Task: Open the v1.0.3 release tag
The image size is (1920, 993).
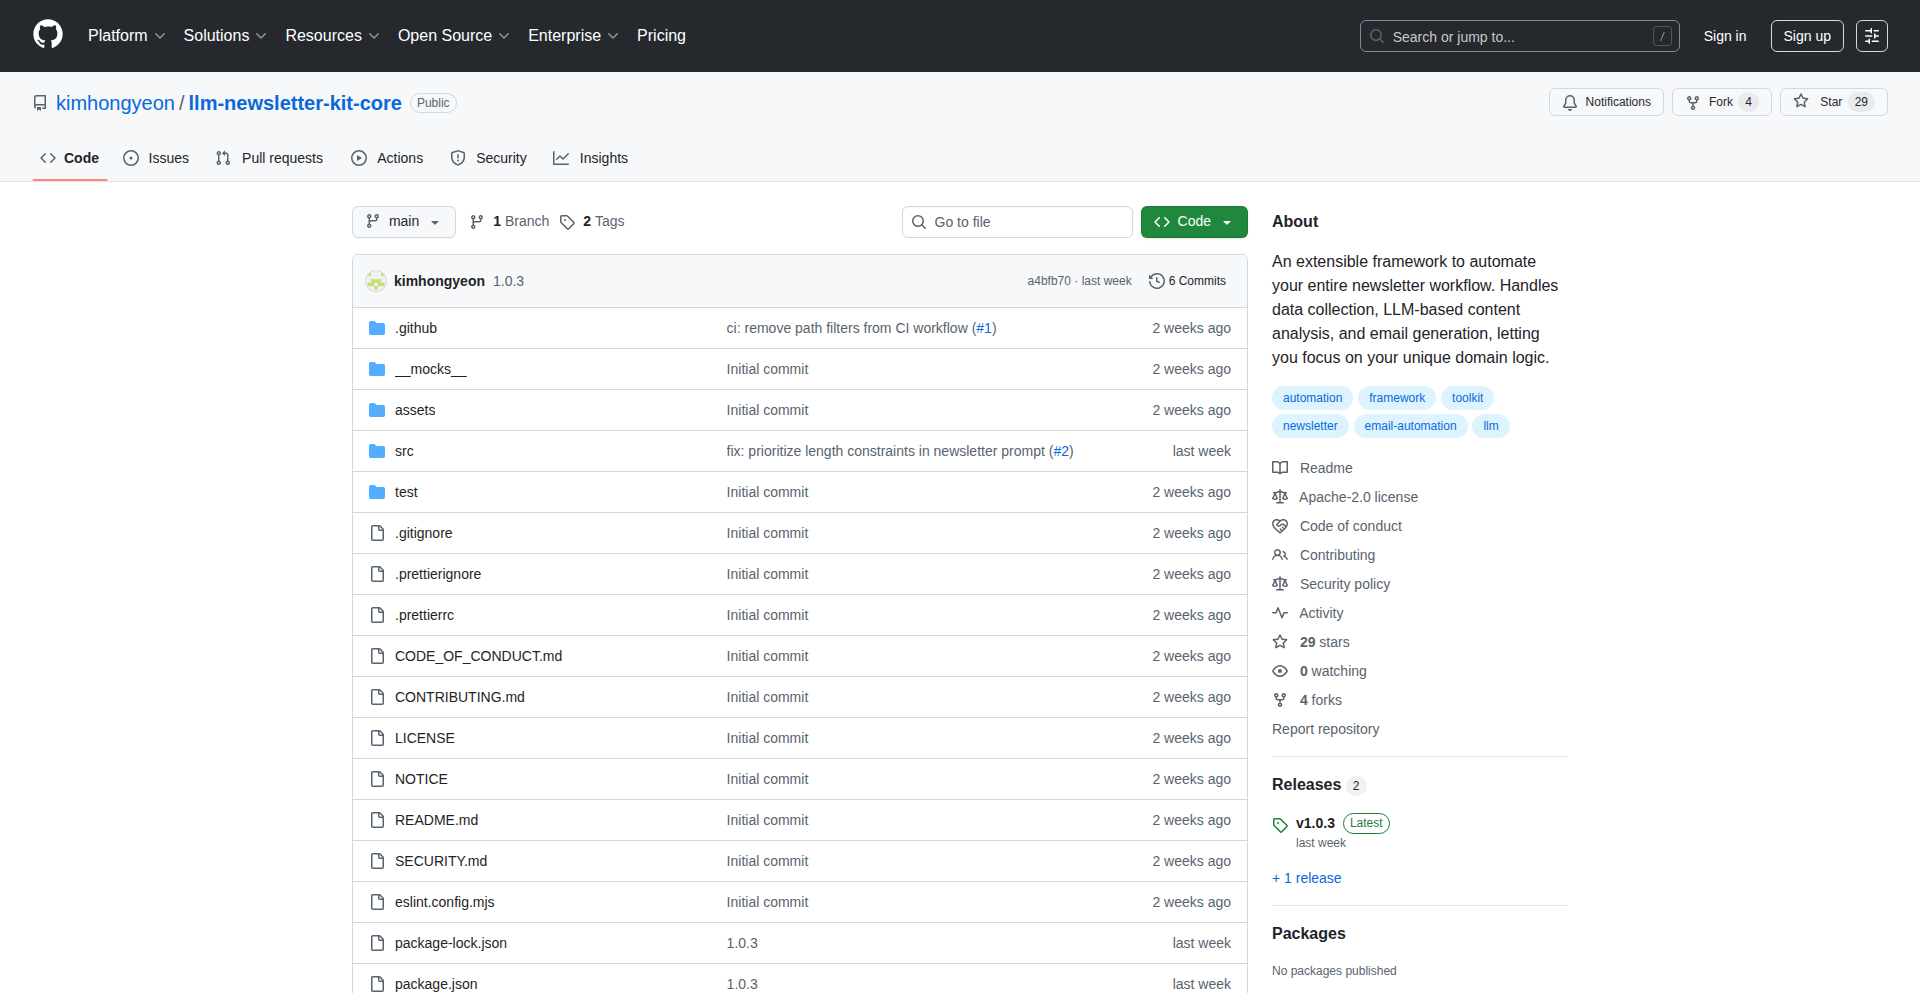Action: pyautogui.click(x=1315, y=823)
